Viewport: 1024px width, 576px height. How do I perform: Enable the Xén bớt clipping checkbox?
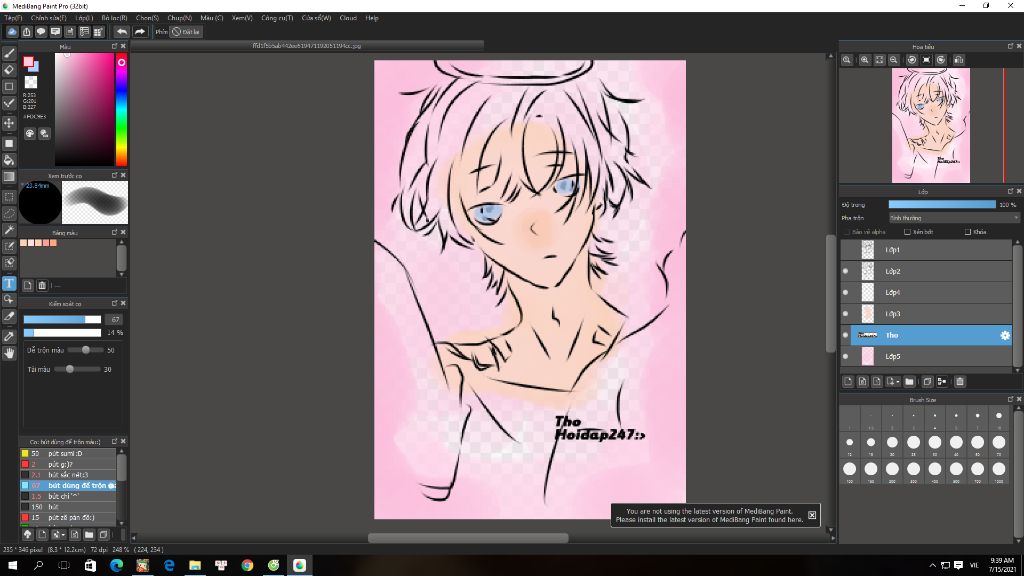pyautogui.click(x=907, y=232)
